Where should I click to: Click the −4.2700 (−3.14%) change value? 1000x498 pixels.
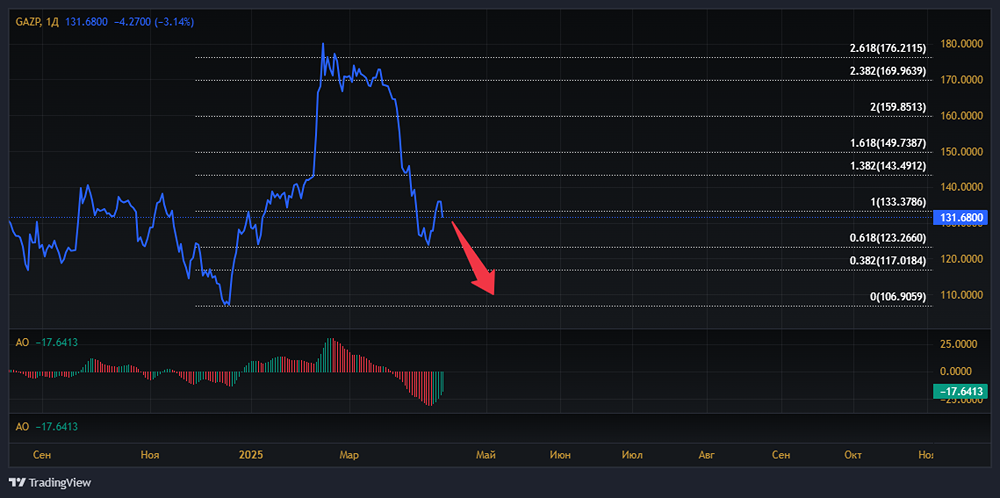click(154, 22)
